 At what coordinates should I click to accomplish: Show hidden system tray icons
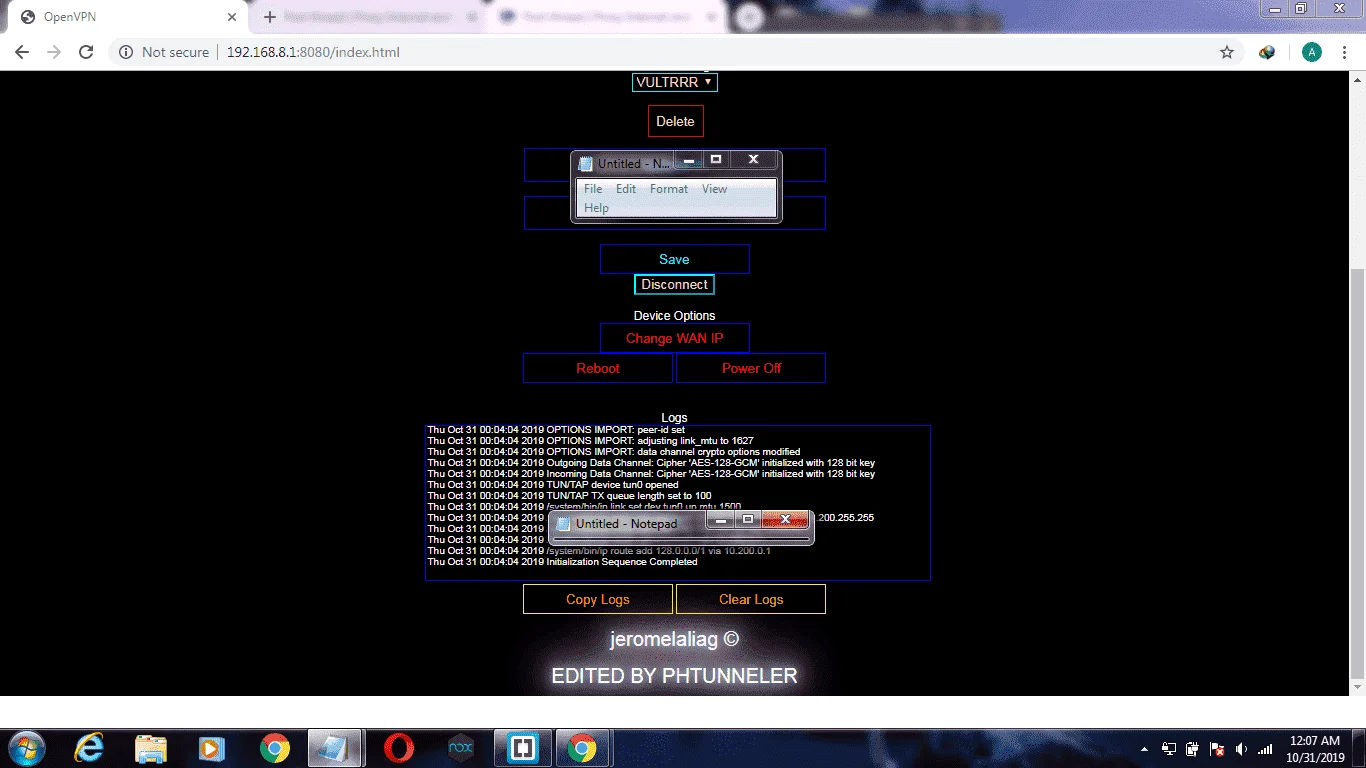[x=1145, y=749]
